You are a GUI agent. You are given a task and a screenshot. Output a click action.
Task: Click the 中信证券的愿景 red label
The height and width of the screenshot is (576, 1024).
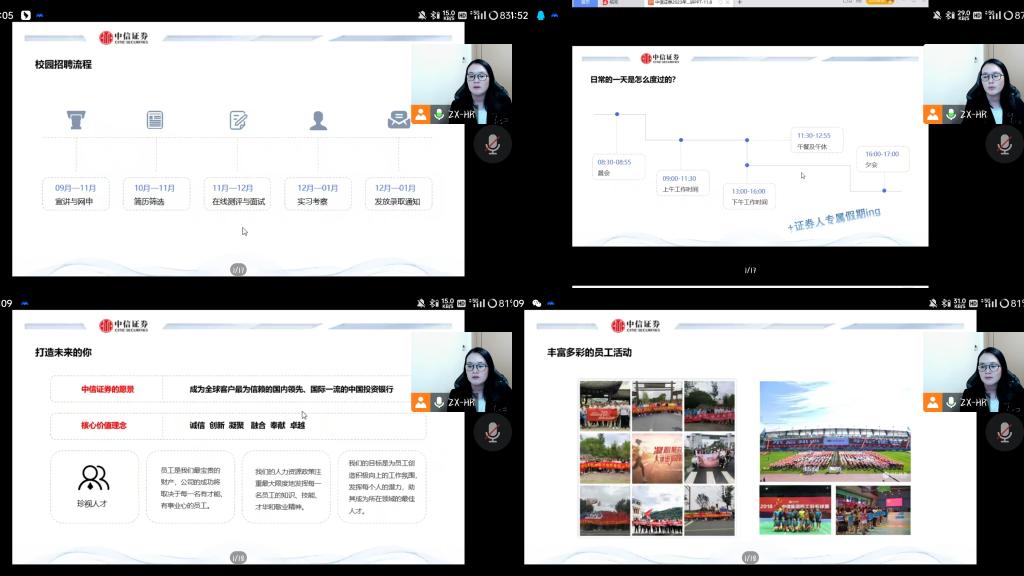coord(107,389)
